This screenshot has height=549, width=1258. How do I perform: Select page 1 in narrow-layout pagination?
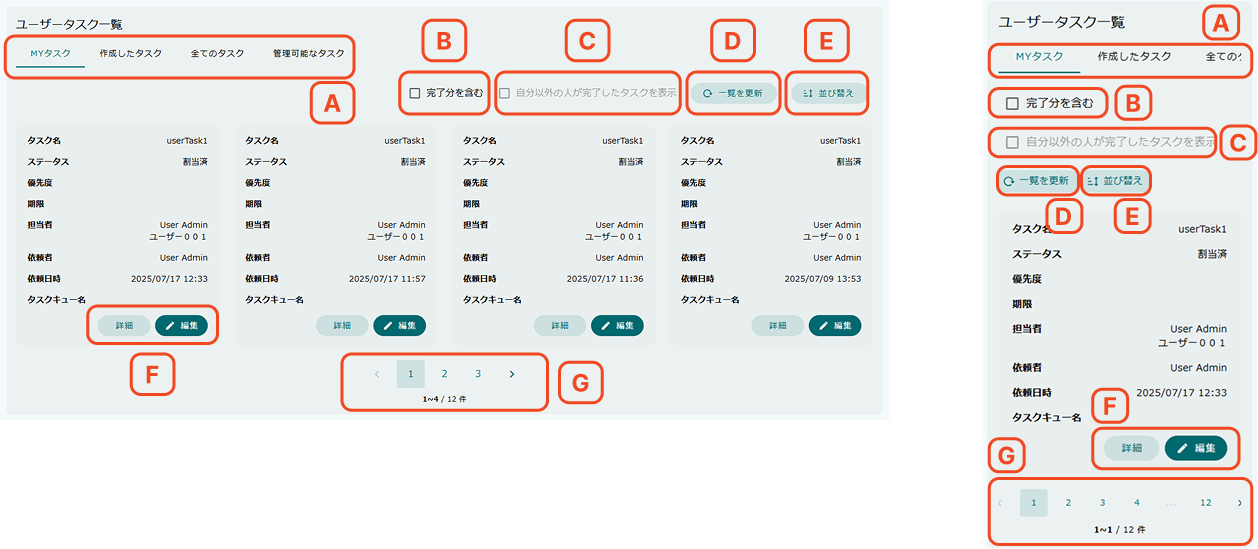pos(1034,503)
